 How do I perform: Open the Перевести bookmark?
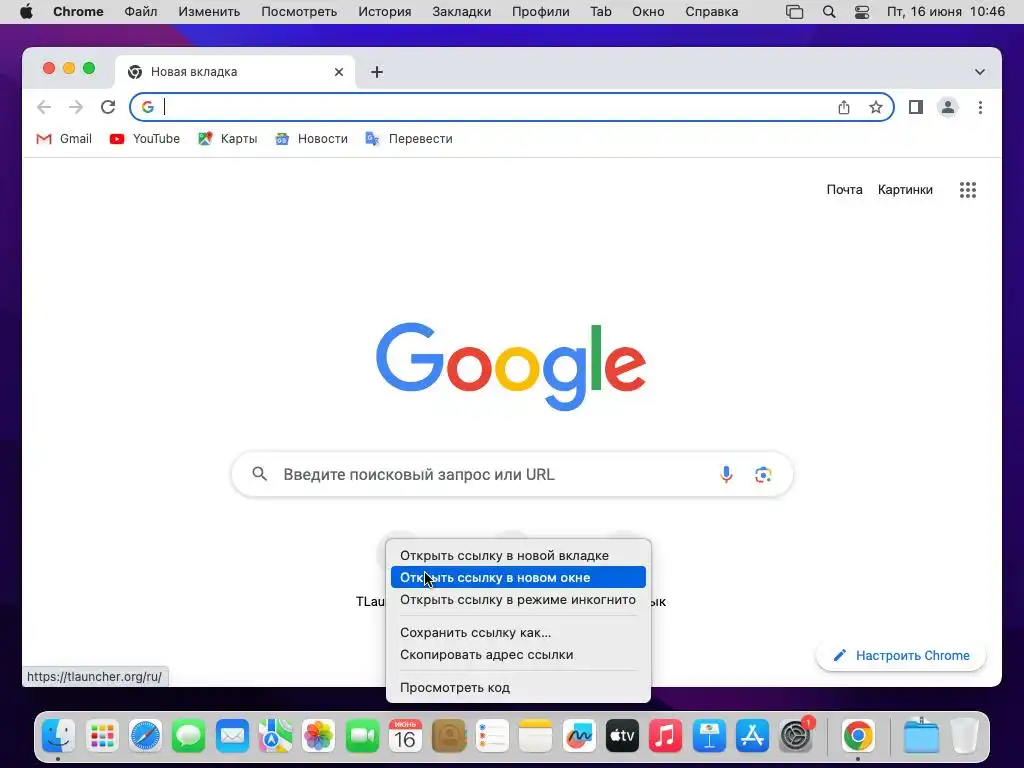409,138
